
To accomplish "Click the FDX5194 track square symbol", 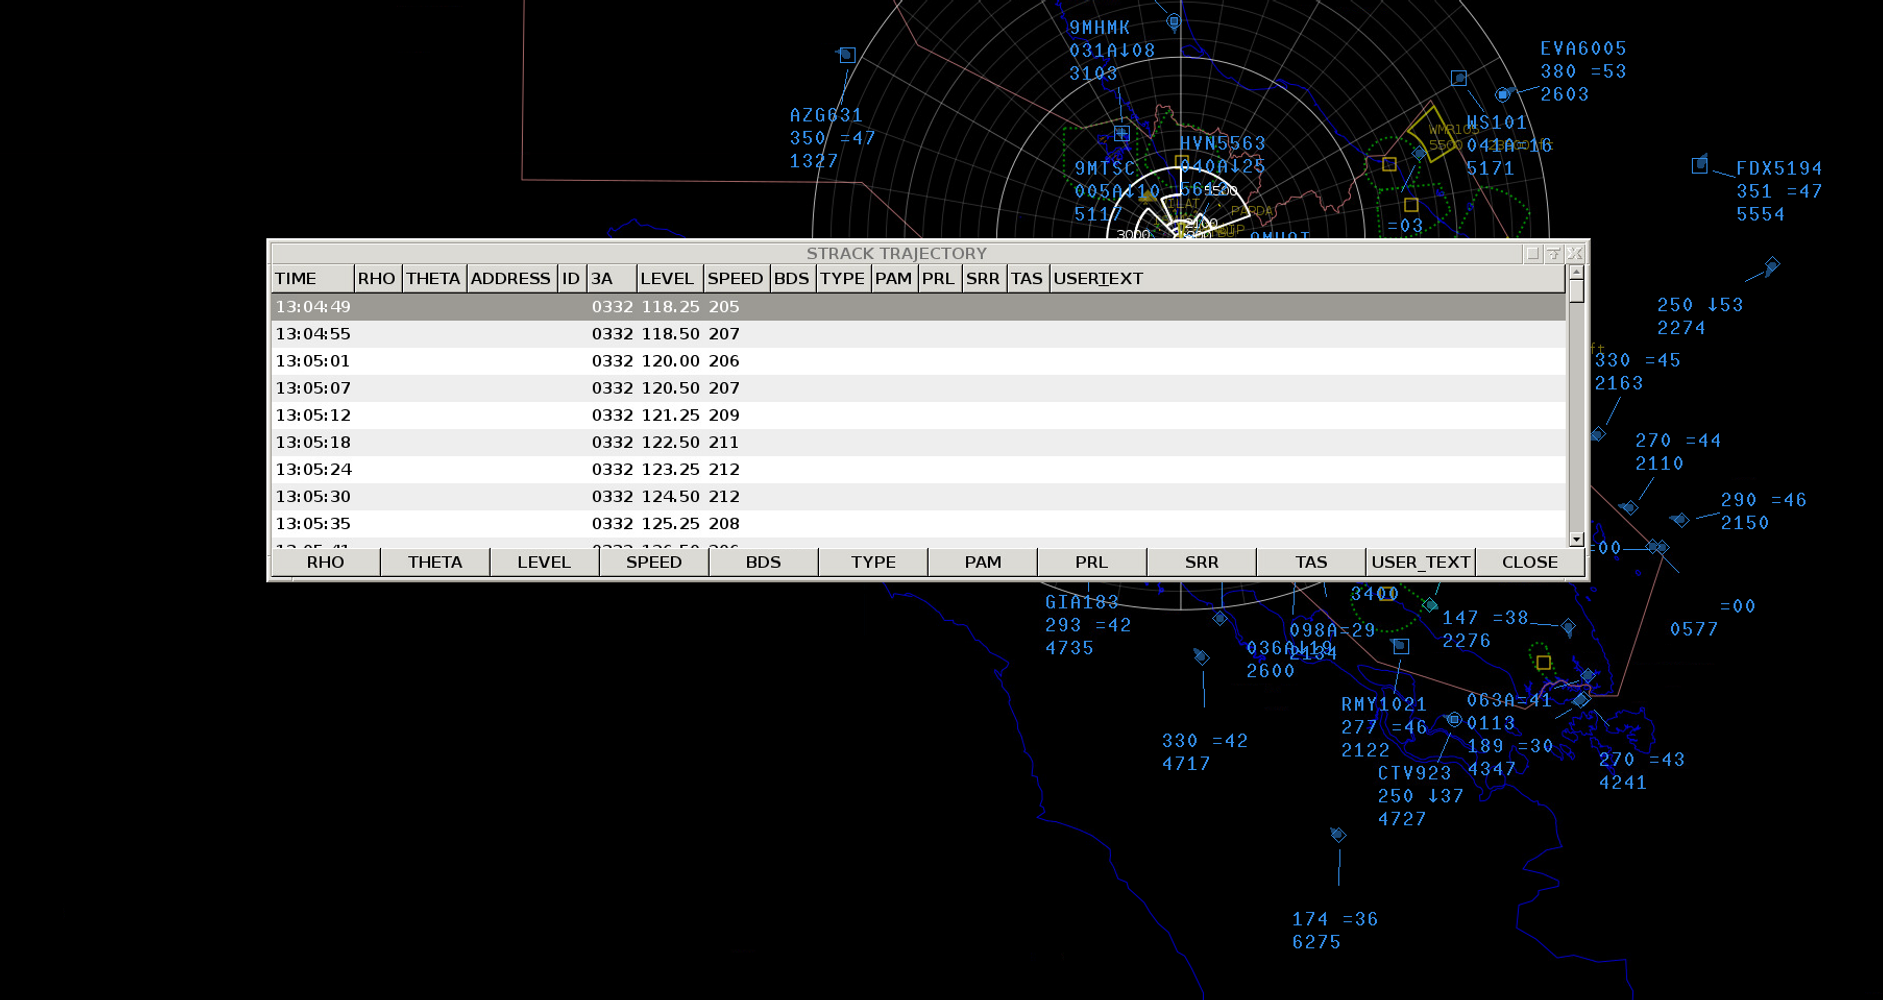I will pos(1699,165).
